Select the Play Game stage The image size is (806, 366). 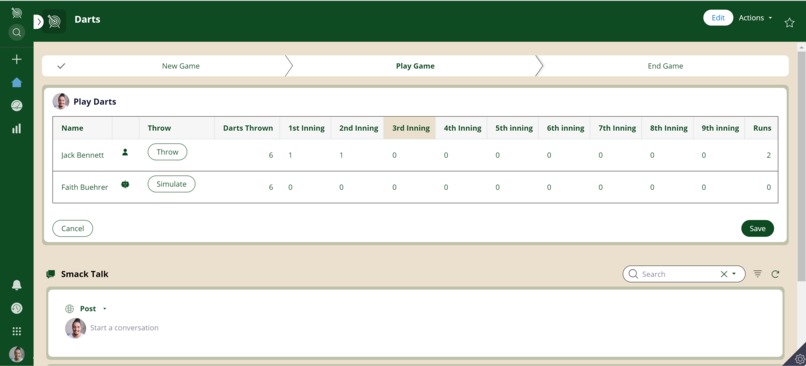(415, 66)
